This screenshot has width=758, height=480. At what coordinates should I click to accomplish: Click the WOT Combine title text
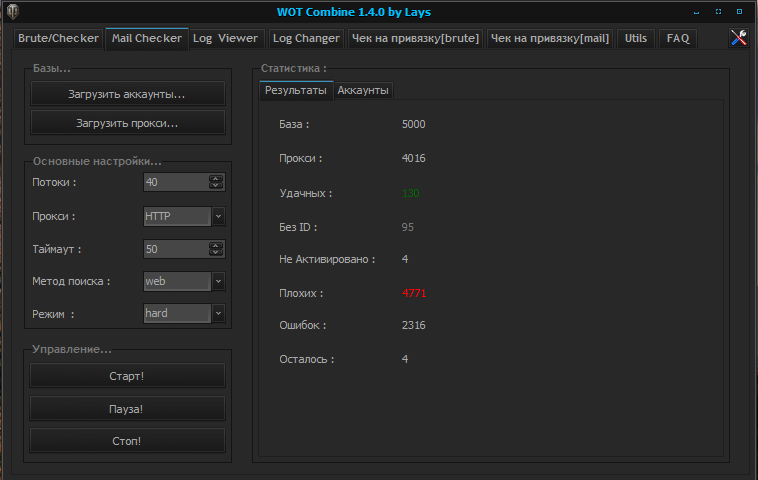click(354, 12)
